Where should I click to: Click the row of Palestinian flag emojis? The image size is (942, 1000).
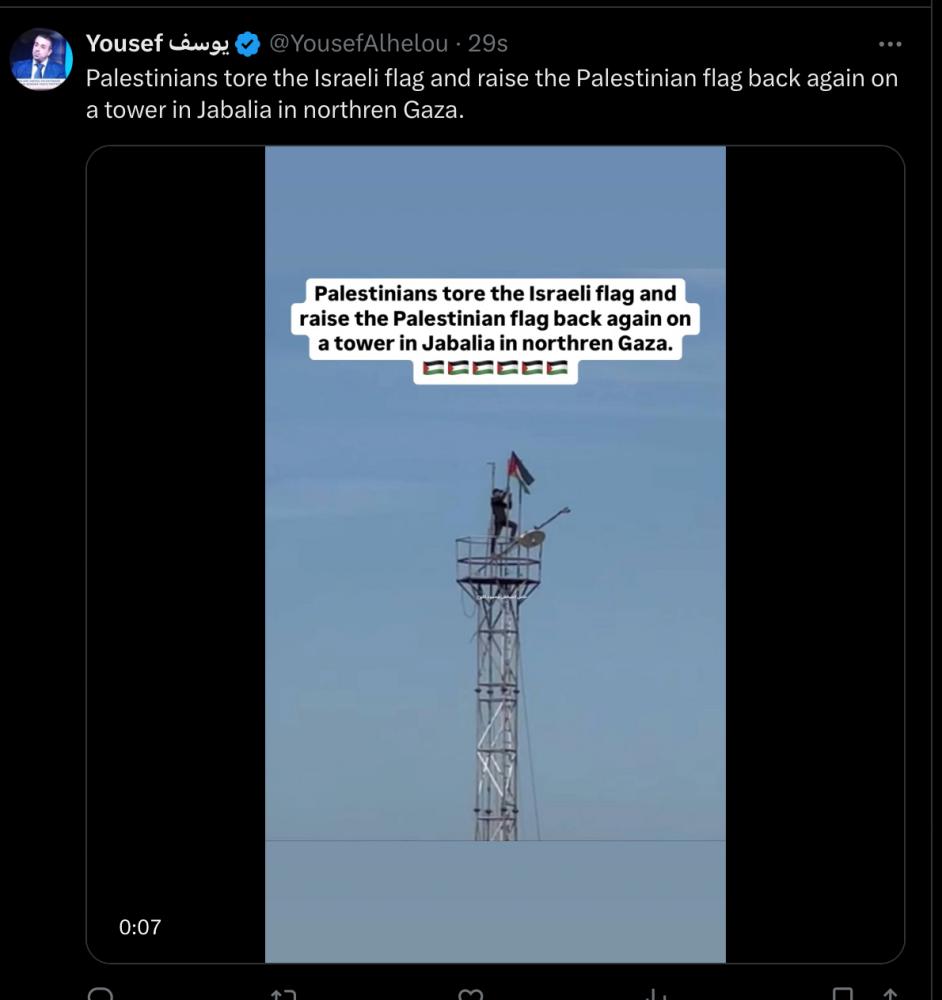495,369
